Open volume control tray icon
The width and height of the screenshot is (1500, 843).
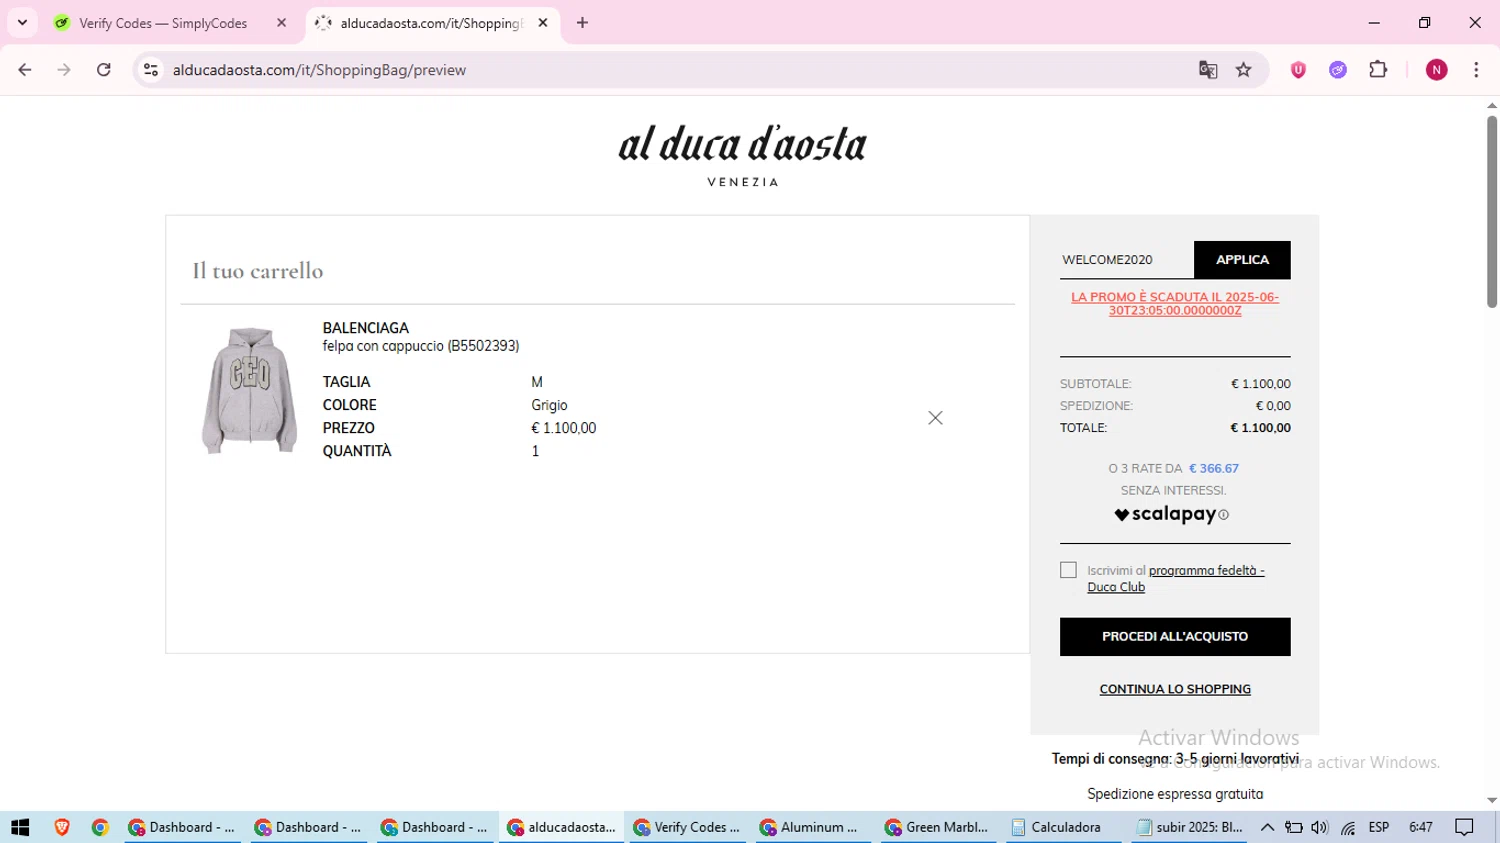(1320, 827)
